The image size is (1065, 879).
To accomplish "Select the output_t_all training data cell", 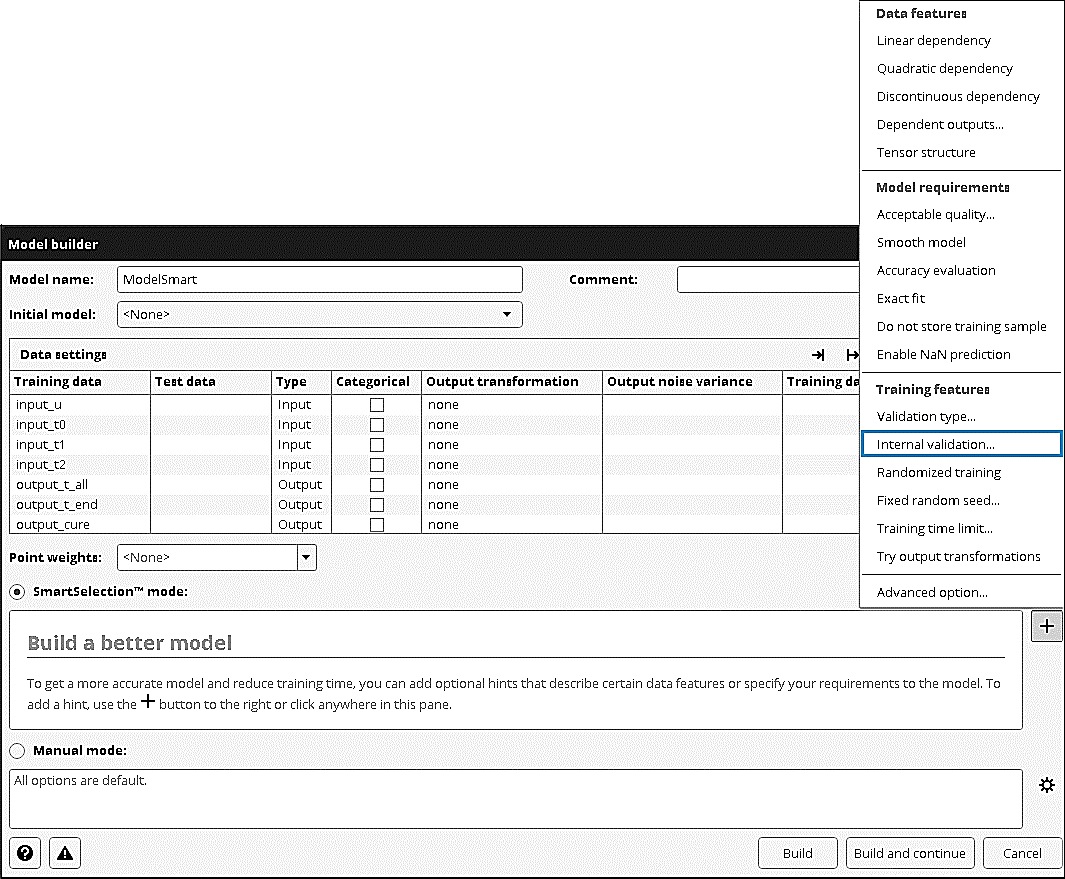I will [x=80, y=485].
